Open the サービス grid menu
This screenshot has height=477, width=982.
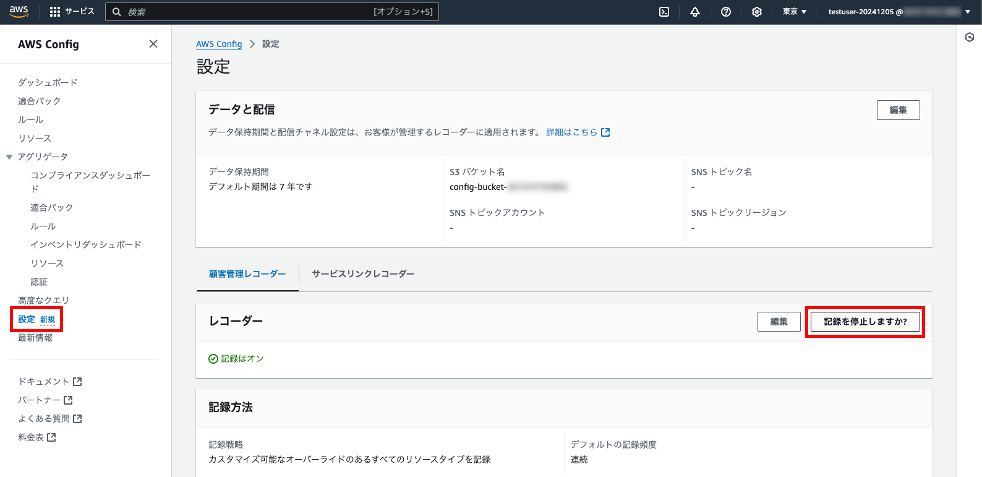pyautogui.click(x=71, y=12)
